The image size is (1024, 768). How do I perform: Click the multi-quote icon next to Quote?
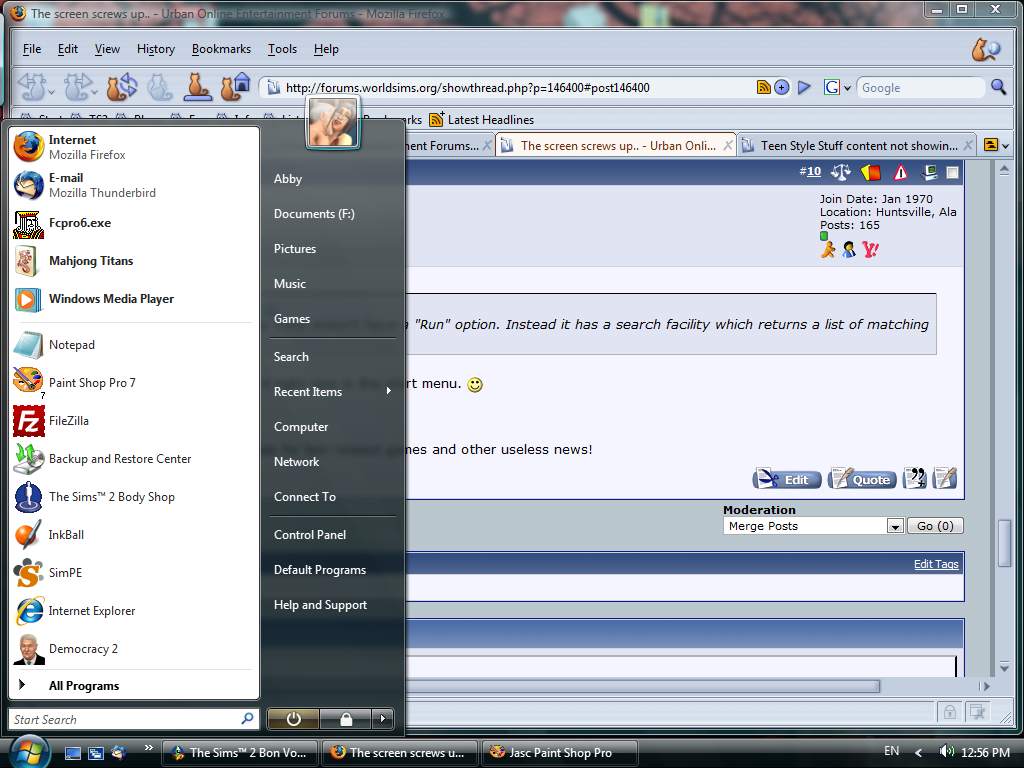[914, 479]
